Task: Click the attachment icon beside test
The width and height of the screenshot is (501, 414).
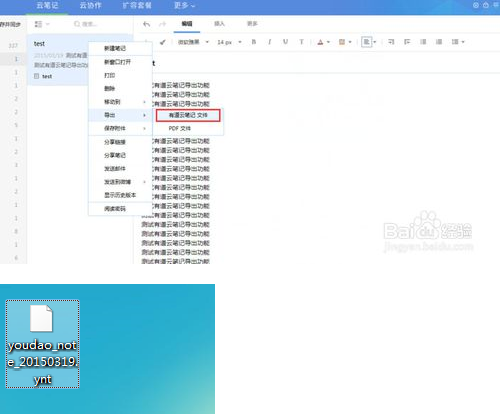Action: coord(37,76)
